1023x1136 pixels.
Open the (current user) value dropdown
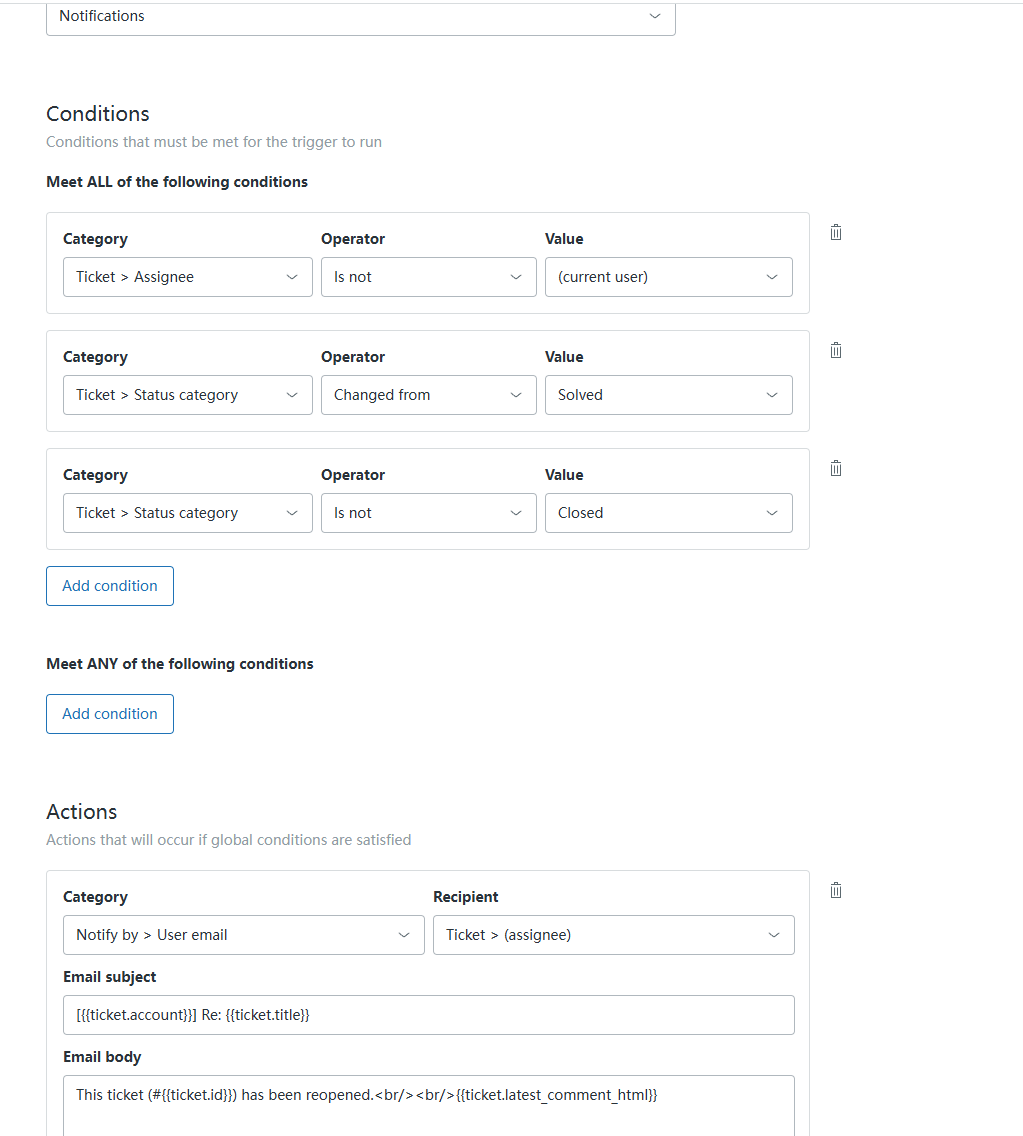click(668, 277)
